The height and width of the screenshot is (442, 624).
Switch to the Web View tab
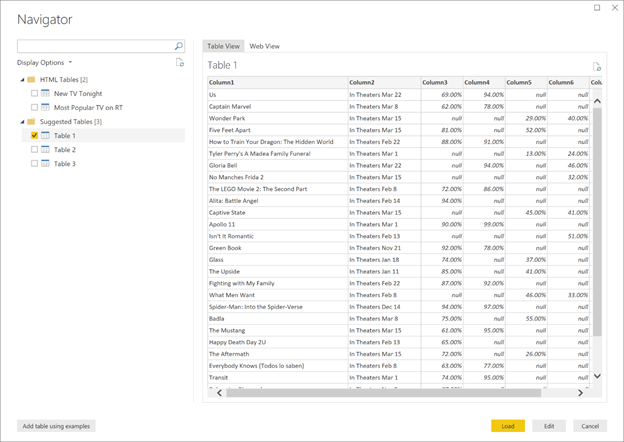[x=264, y=46]
